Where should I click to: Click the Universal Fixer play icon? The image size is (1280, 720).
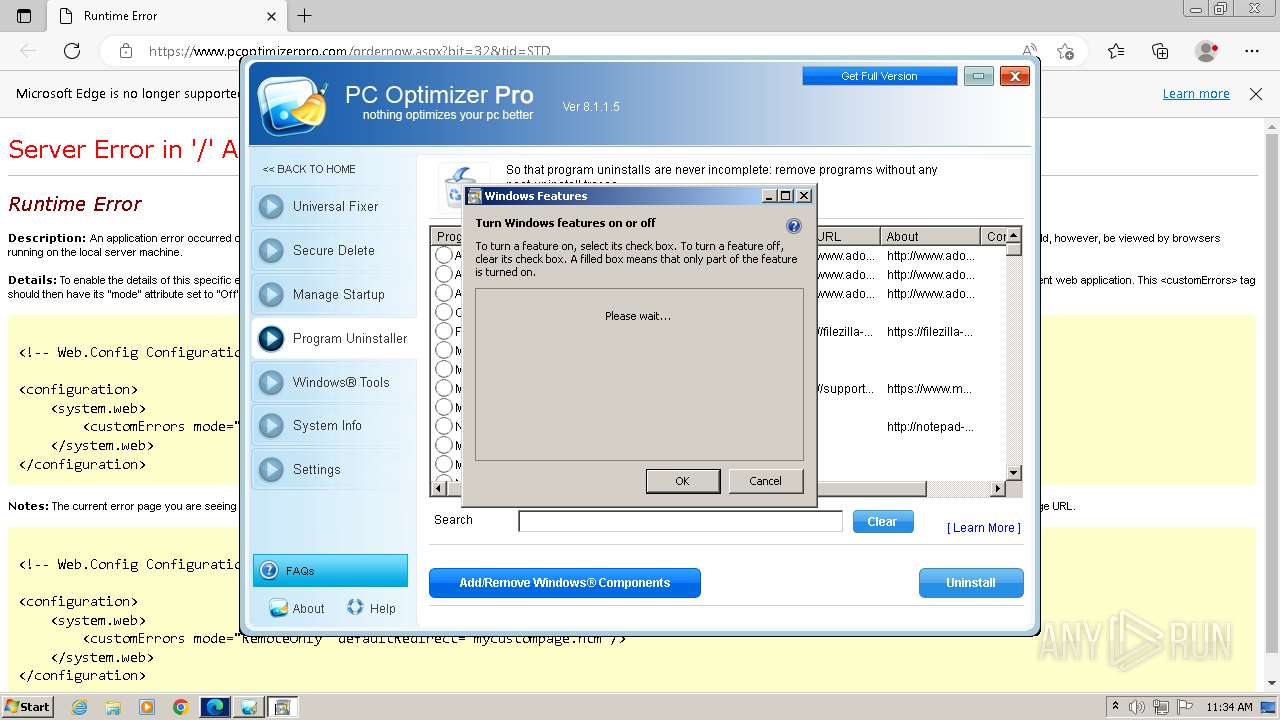point(271,207)
